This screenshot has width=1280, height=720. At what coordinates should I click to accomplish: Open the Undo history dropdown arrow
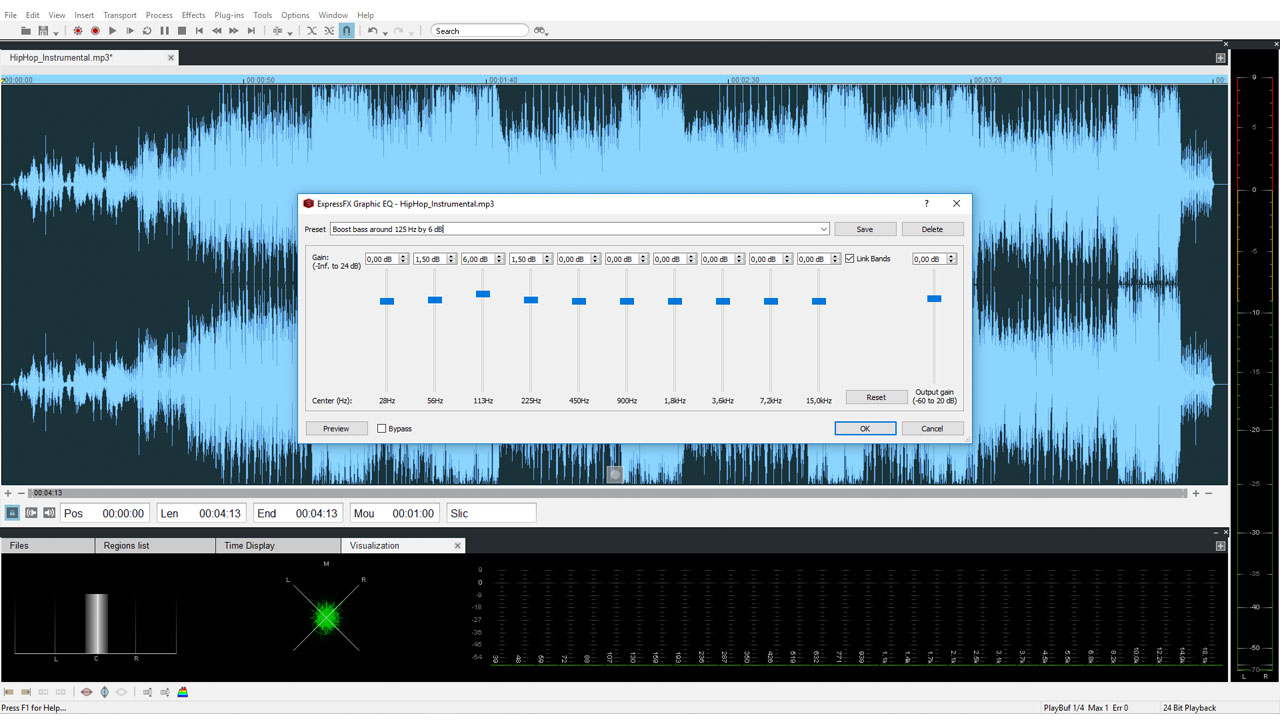[383, 33]
